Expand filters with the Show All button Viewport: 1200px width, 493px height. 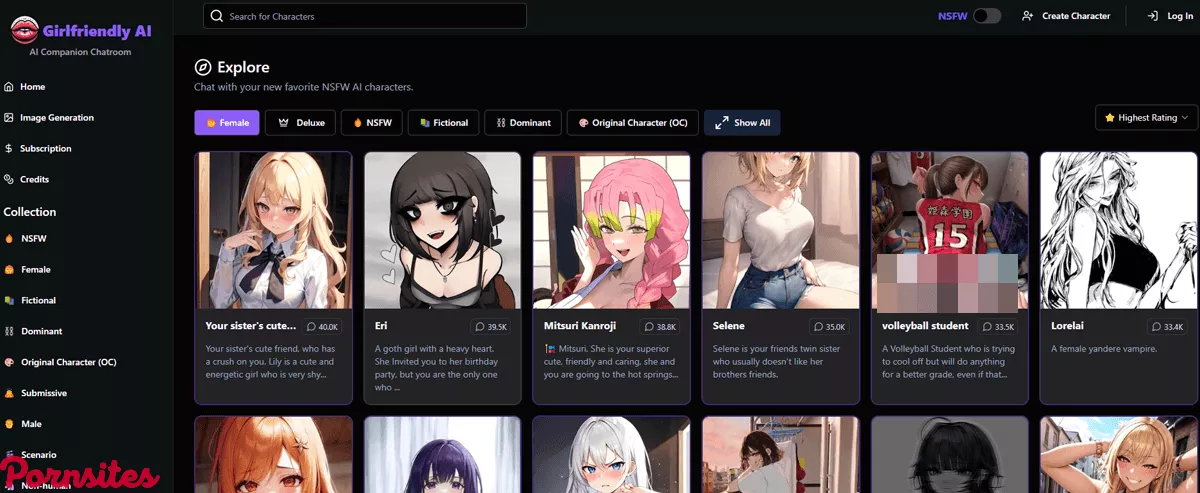[742, 123]
